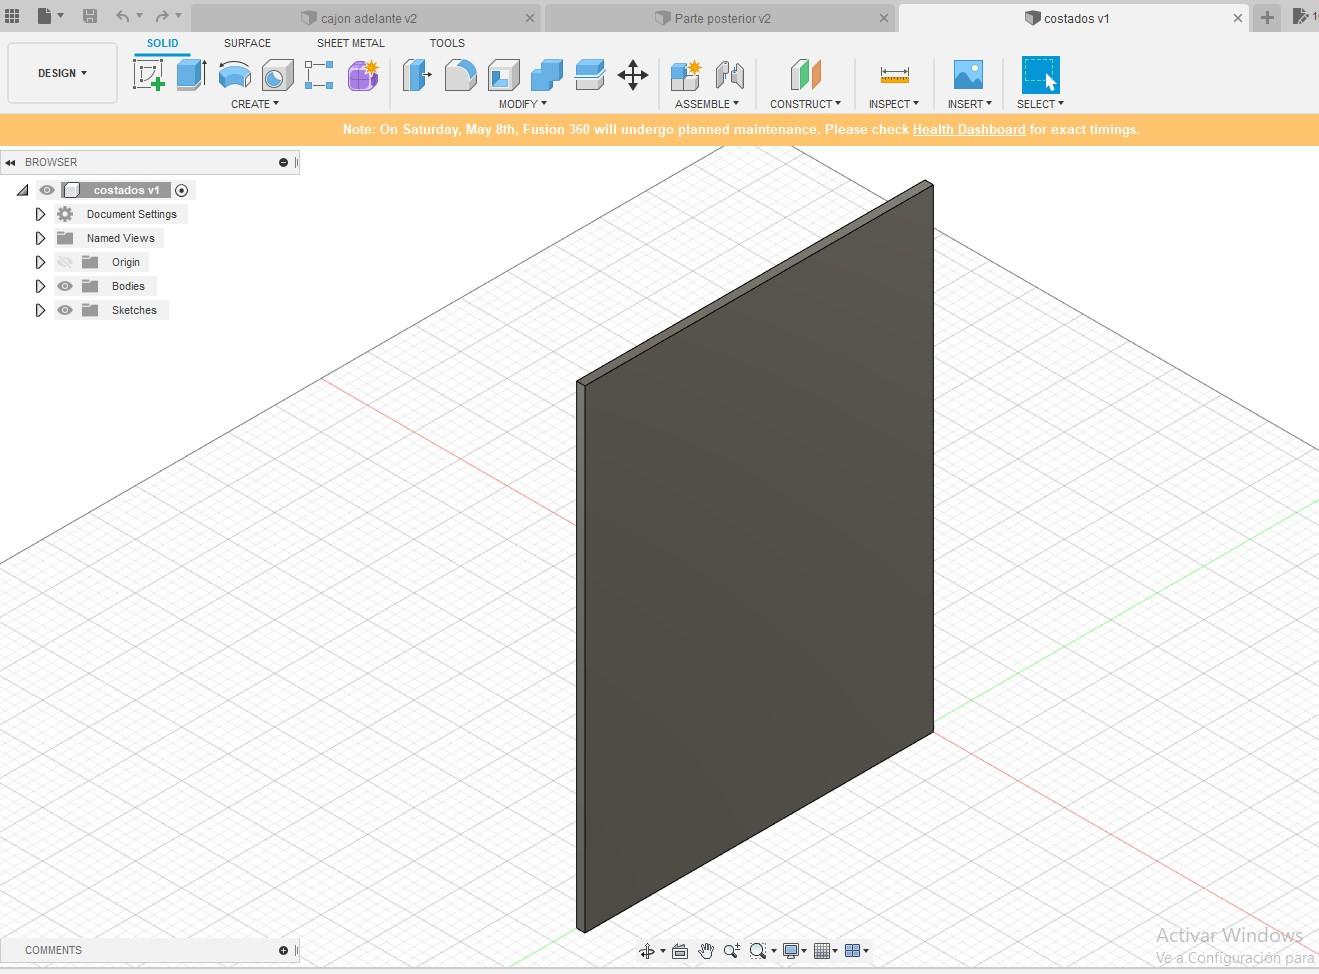
Task: Switch to the SURFACE tab
Action: [247, 43]
